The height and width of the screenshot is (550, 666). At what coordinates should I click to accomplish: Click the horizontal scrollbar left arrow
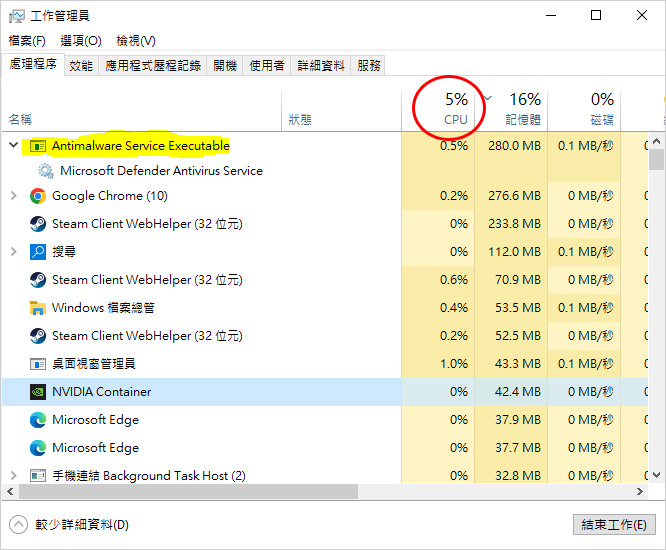(10, 492)
